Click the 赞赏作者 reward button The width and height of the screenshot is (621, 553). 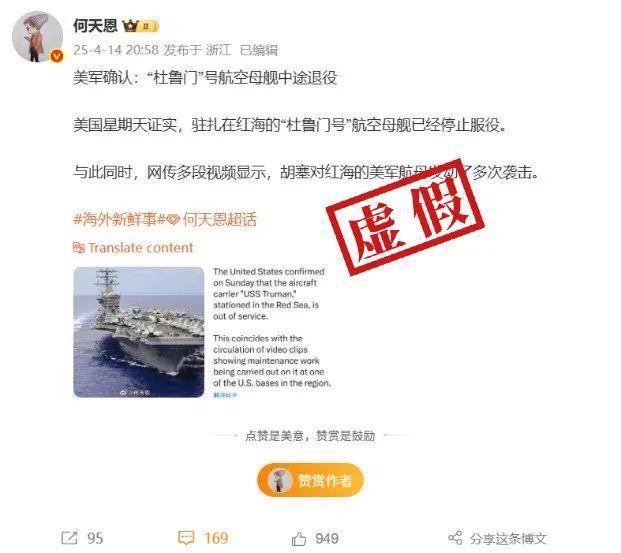(310, 480)
